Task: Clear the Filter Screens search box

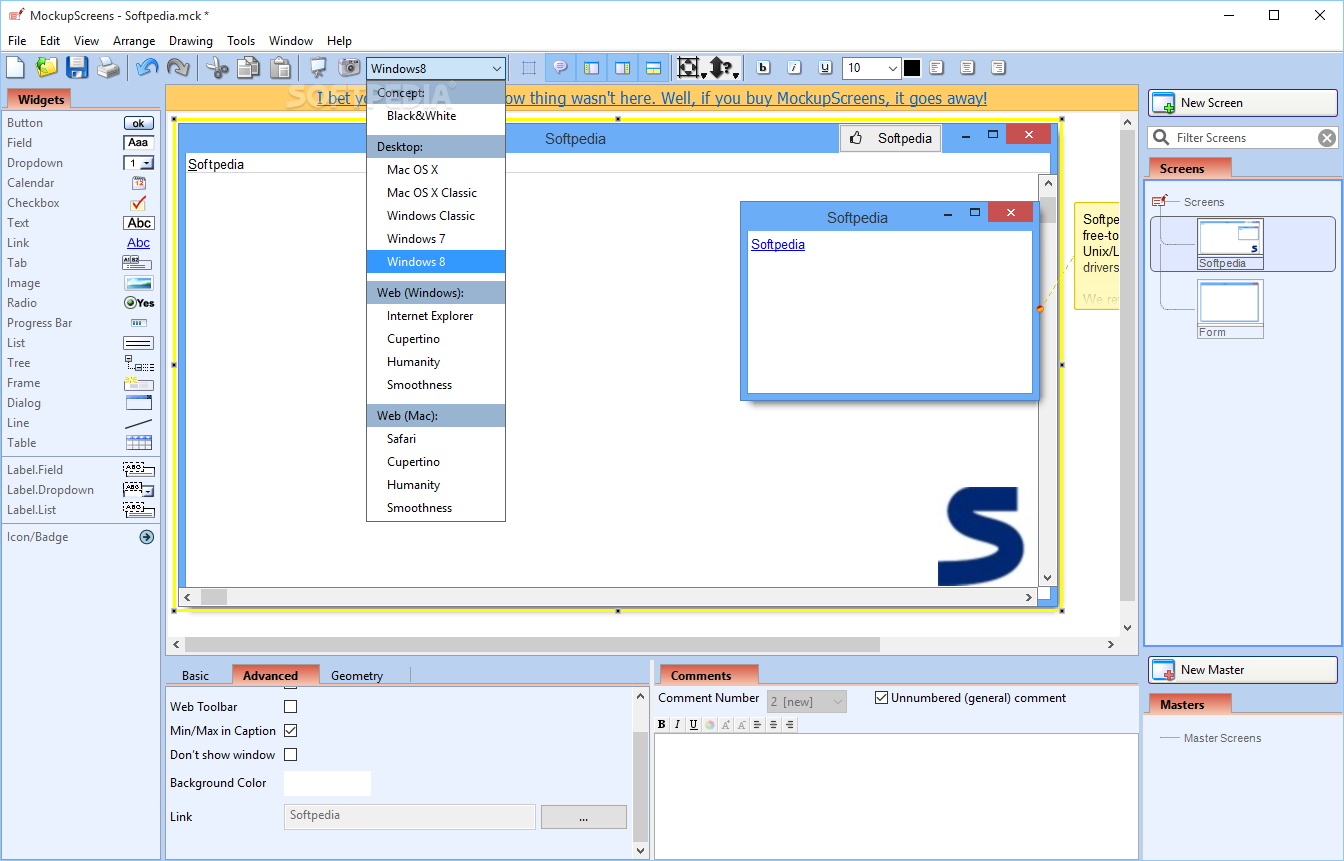Action: point(1326,138)
